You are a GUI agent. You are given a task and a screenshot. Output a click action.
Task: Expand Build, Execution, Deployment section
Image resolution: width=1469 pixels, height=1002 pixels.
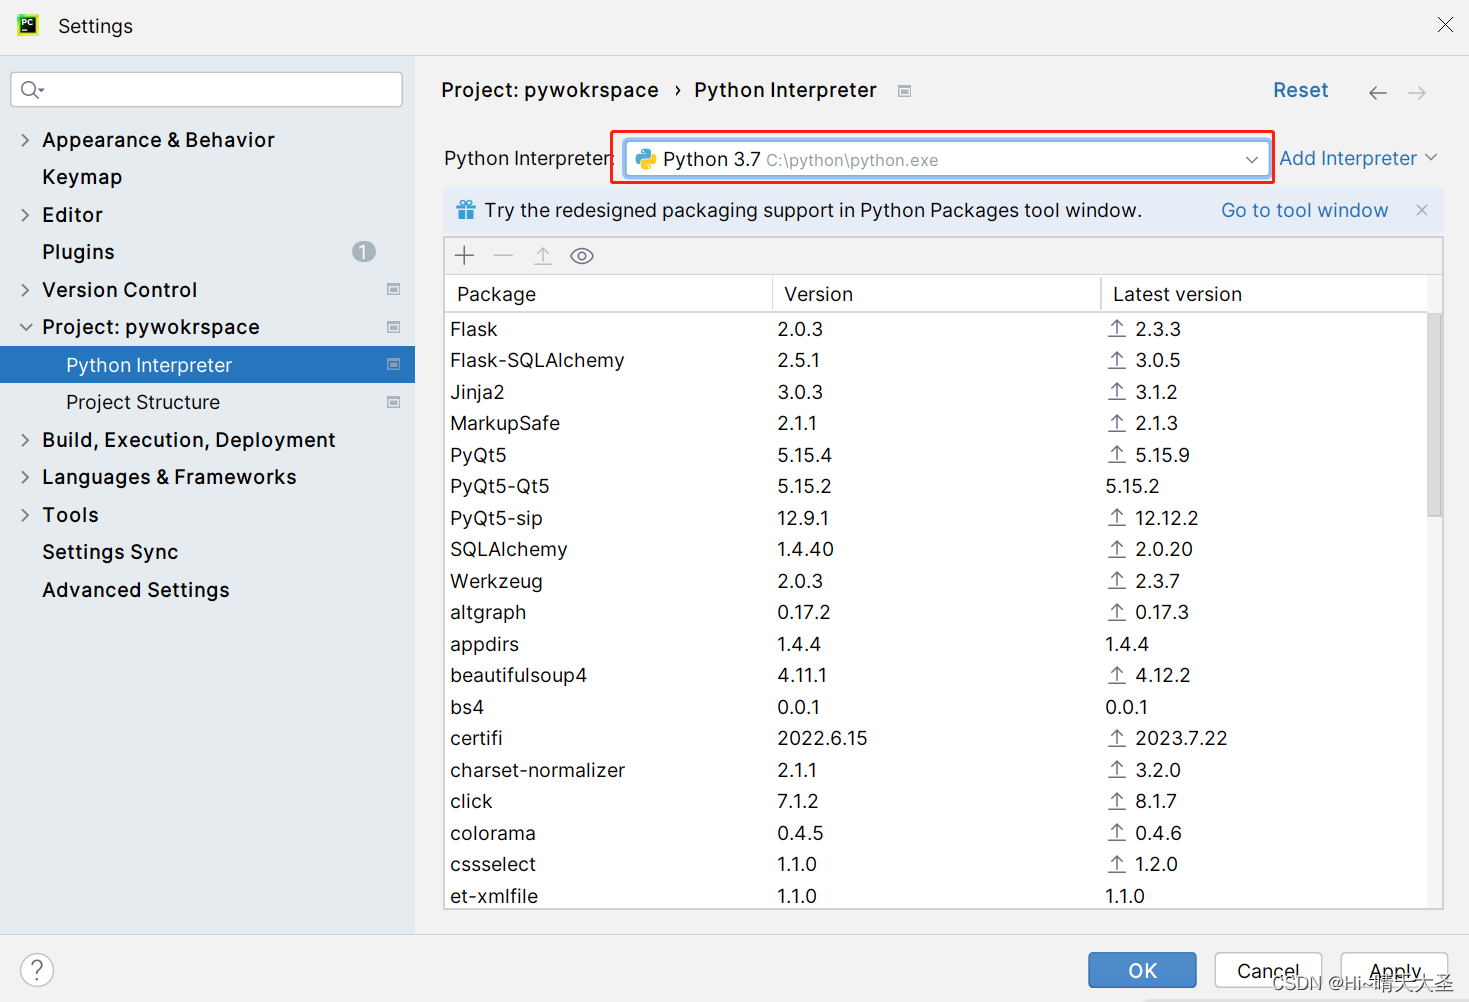[x=25, y=440]
